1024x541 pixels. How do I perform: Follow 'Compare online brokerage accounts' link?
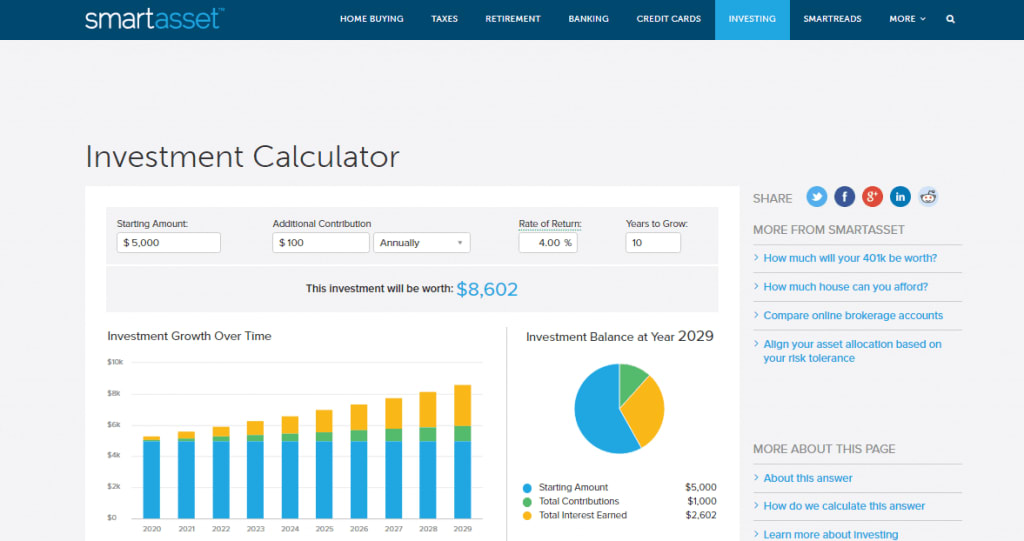pos(853,316)
